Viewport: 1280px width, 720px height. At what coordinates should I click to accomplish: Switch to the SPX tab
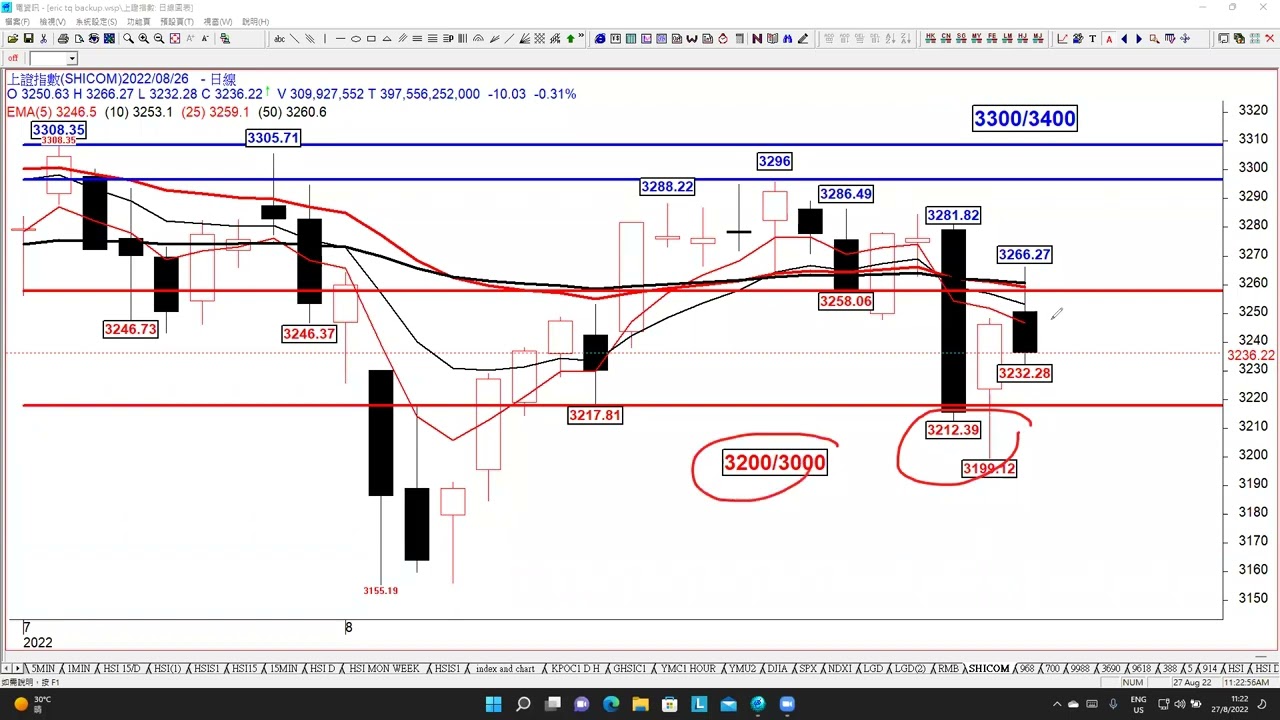[808, 668]
